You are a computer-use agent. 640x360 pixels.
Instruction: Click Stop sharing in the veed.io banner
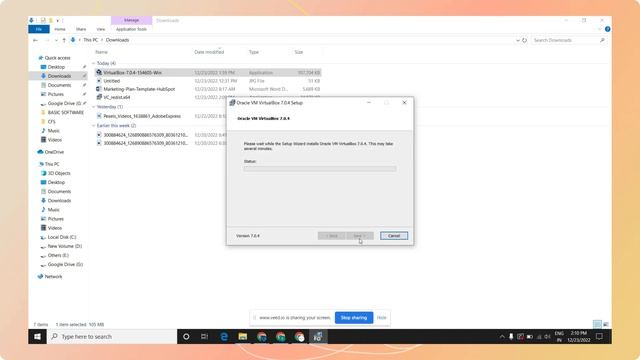coord(354,318)
